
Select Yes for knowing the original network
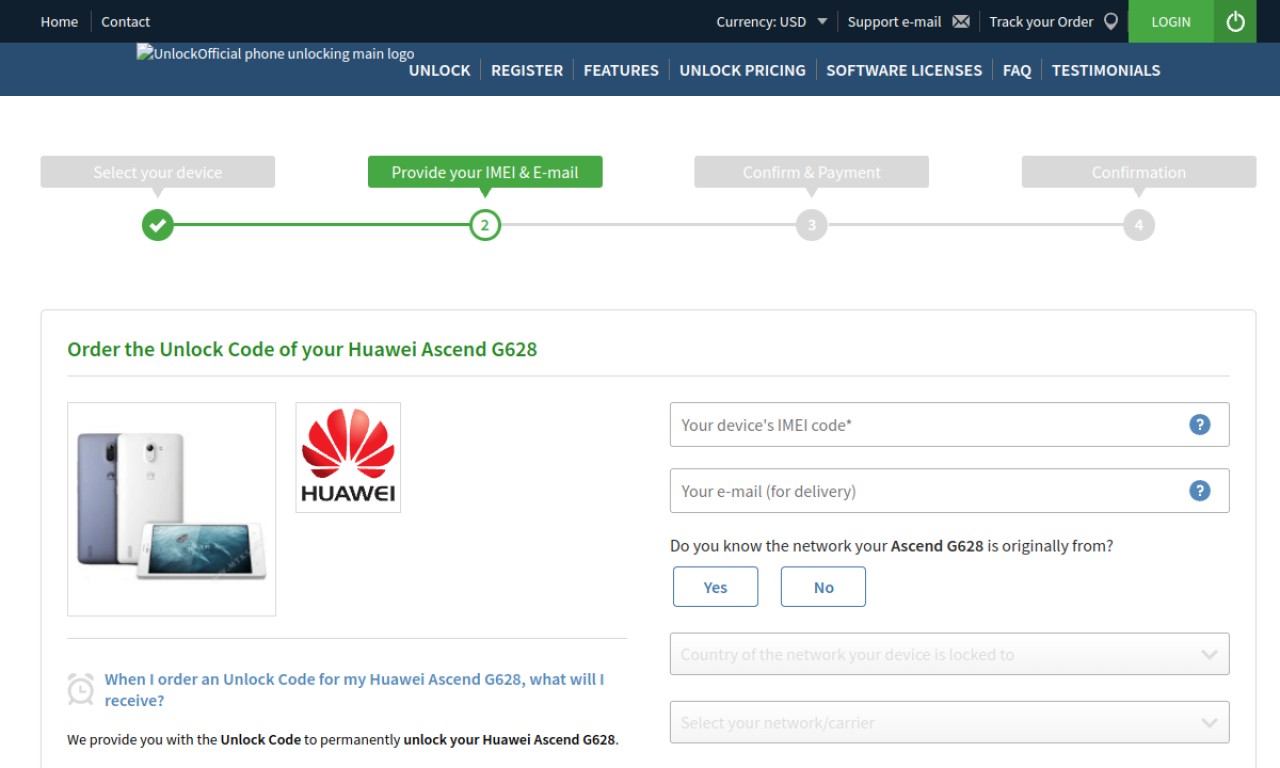pos(716,587)
